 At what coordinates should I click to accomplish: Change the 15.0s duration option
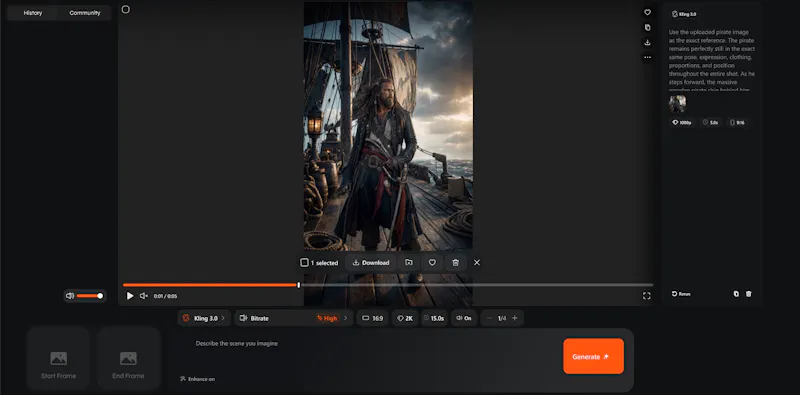click(x=435, y=318)
